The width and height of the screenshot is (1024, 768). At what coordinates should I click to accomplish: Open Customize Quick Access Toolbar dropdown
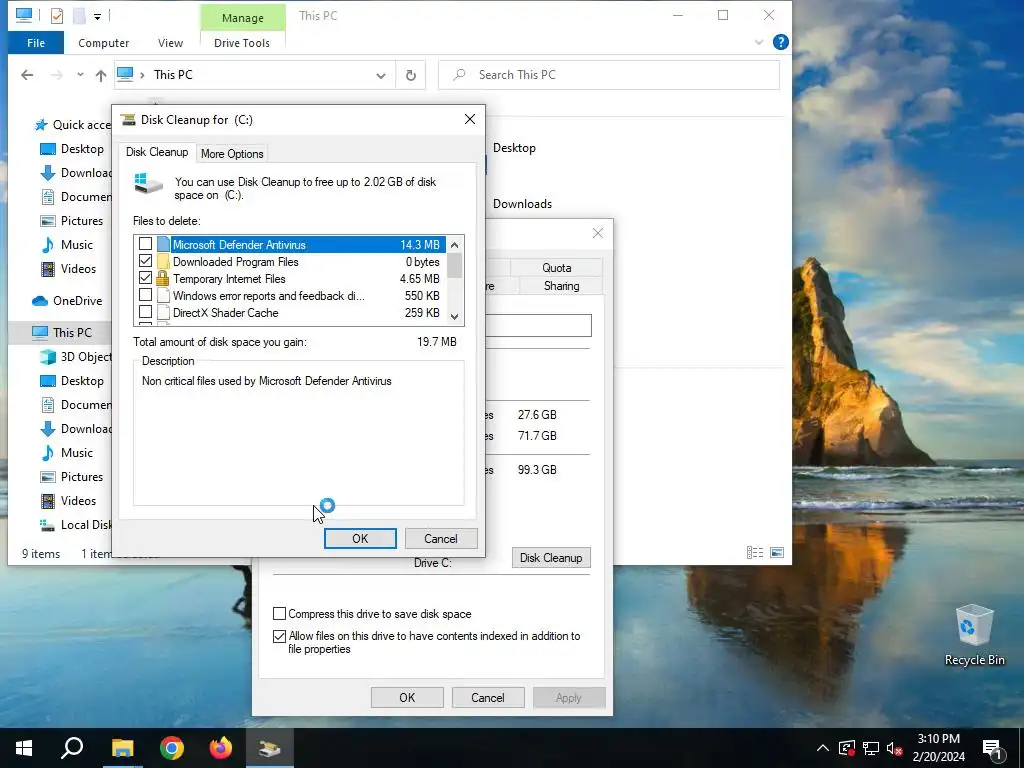(x=97, y=16)
